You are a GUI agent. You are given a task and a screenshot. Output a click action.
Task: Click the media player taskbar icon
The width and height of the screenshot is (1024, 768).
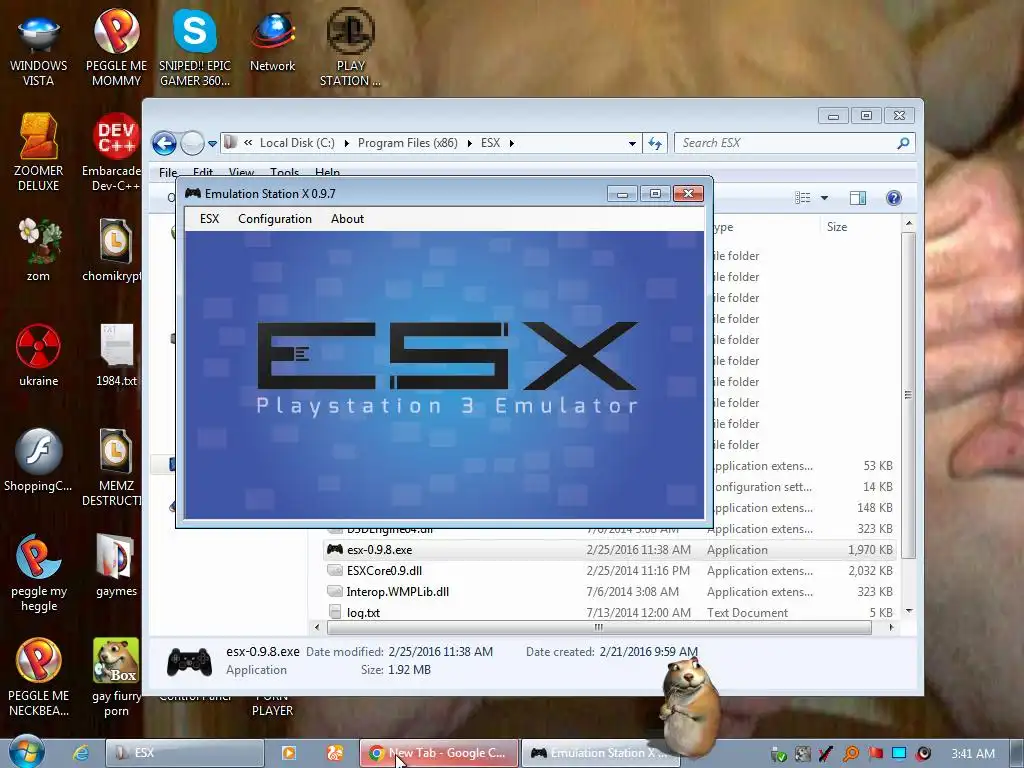click(x=288, y=753)
